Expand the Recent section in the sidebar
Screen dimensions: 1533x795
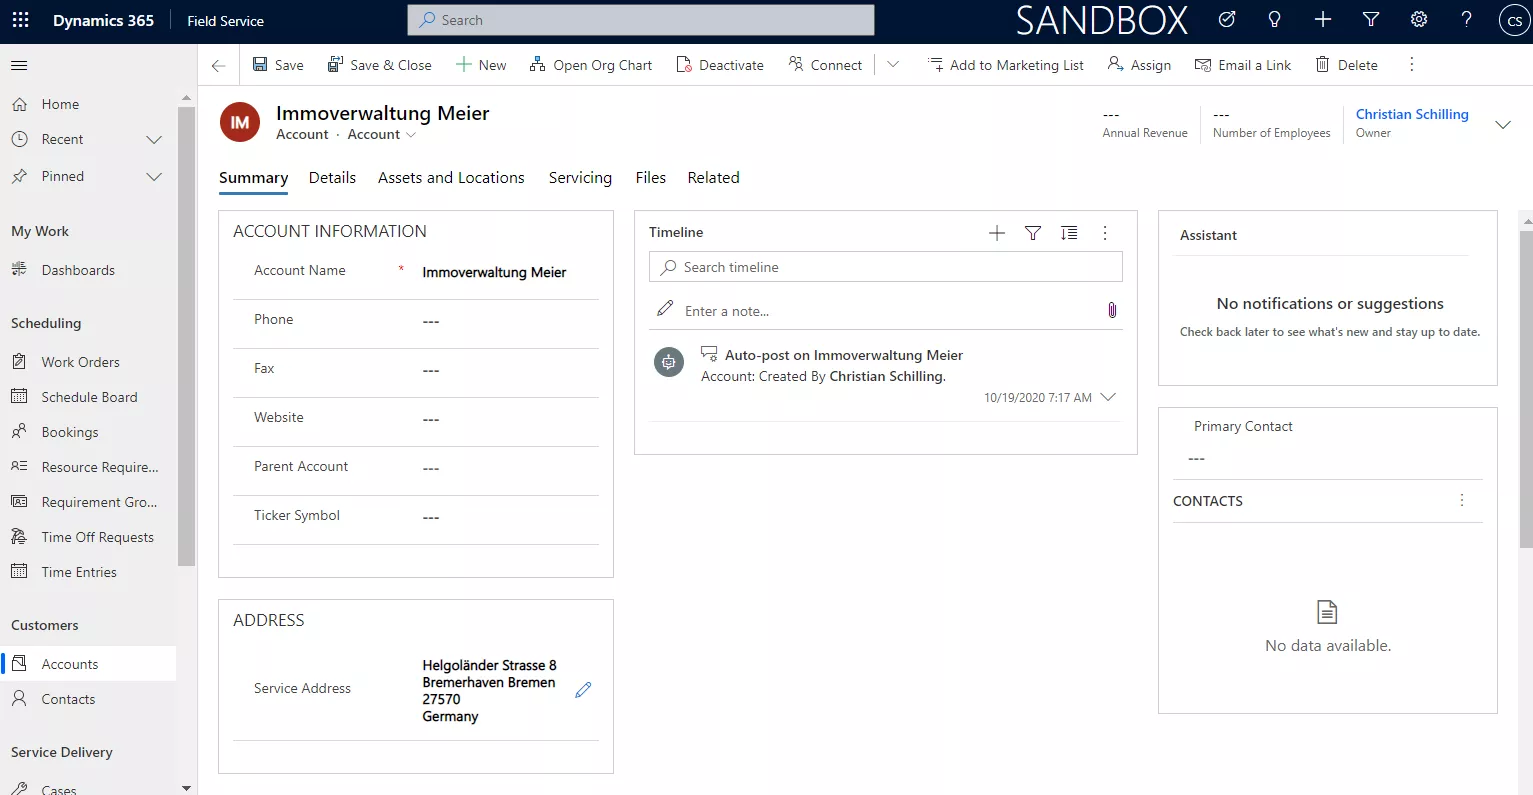(154, 139)
